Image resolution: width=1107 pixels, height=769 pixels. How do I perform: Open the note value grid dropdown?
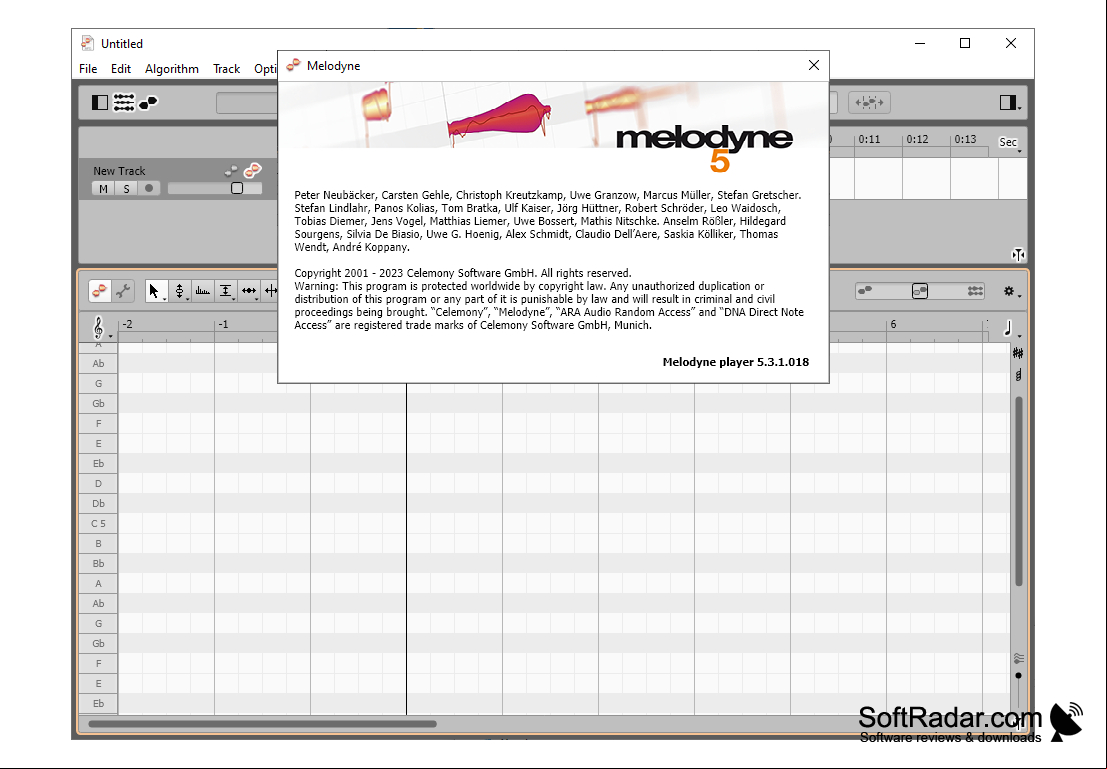click(1012, 328)
